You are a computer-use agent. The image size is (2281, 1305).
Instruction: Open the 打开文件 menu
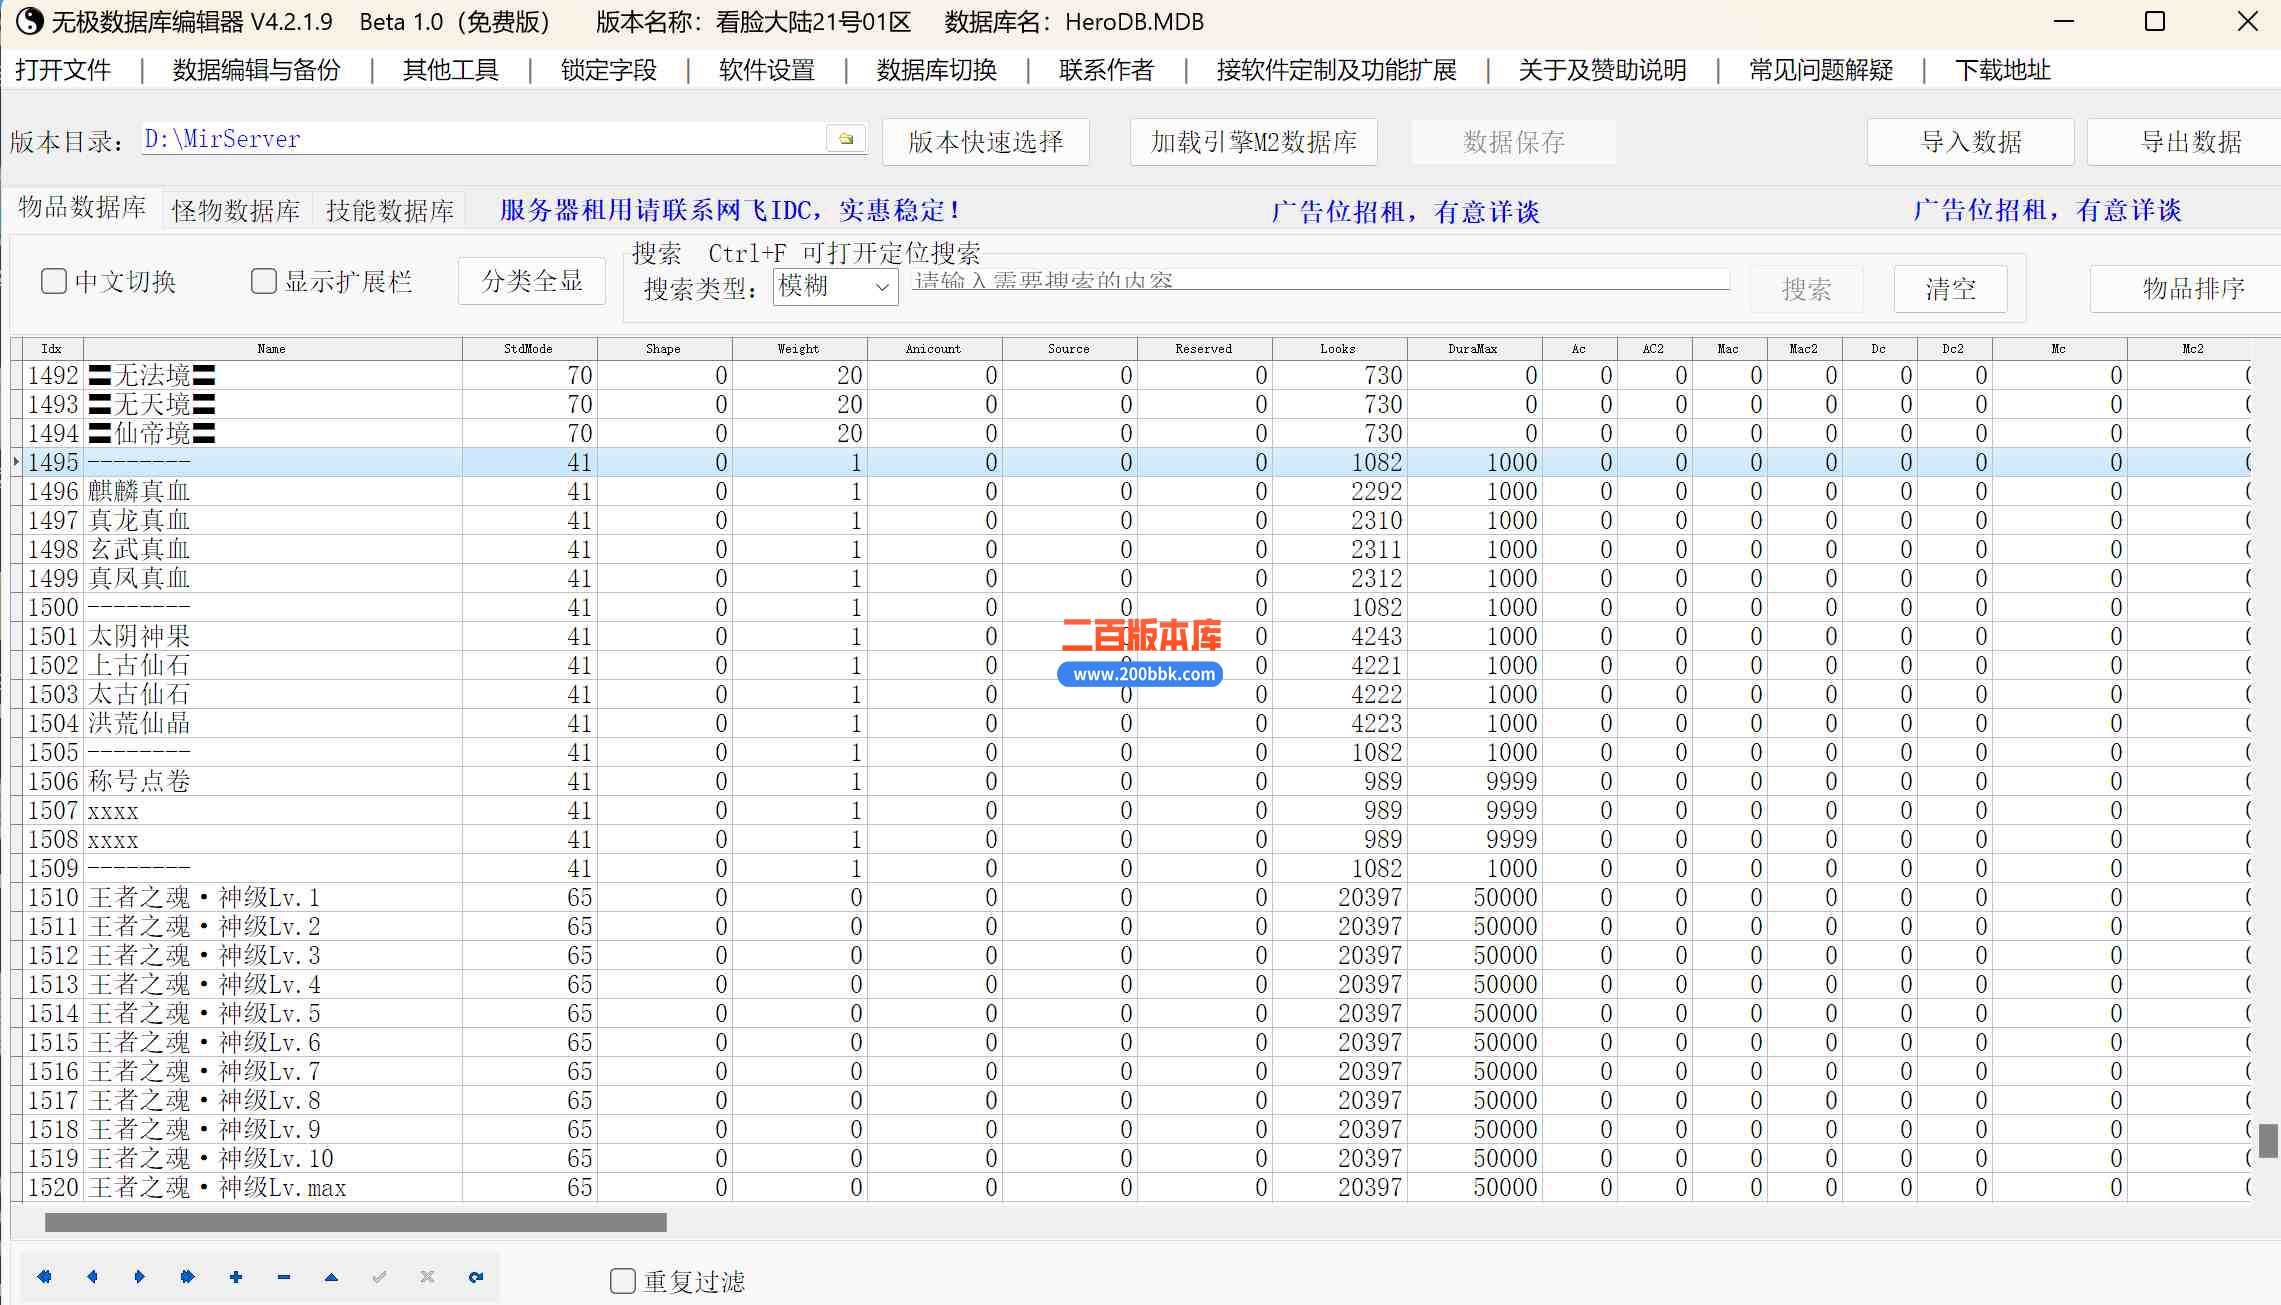(x=63, y=70)
